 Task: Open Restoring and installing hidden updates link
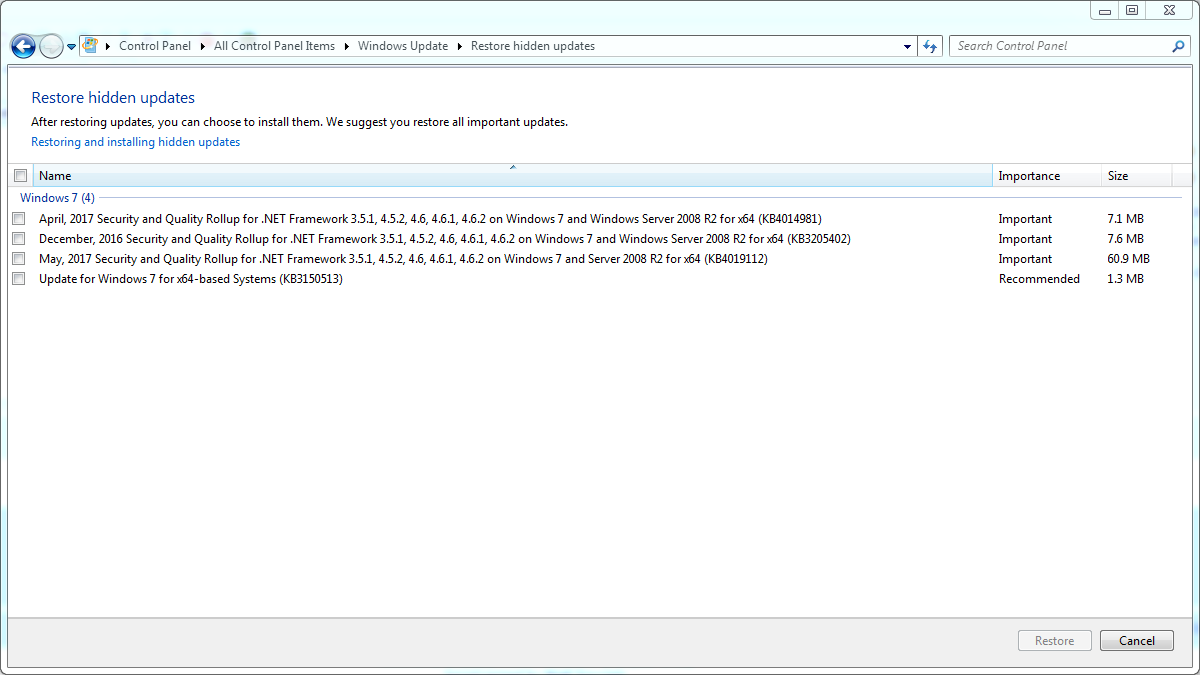pyautogui.click(x=136, y=142)
